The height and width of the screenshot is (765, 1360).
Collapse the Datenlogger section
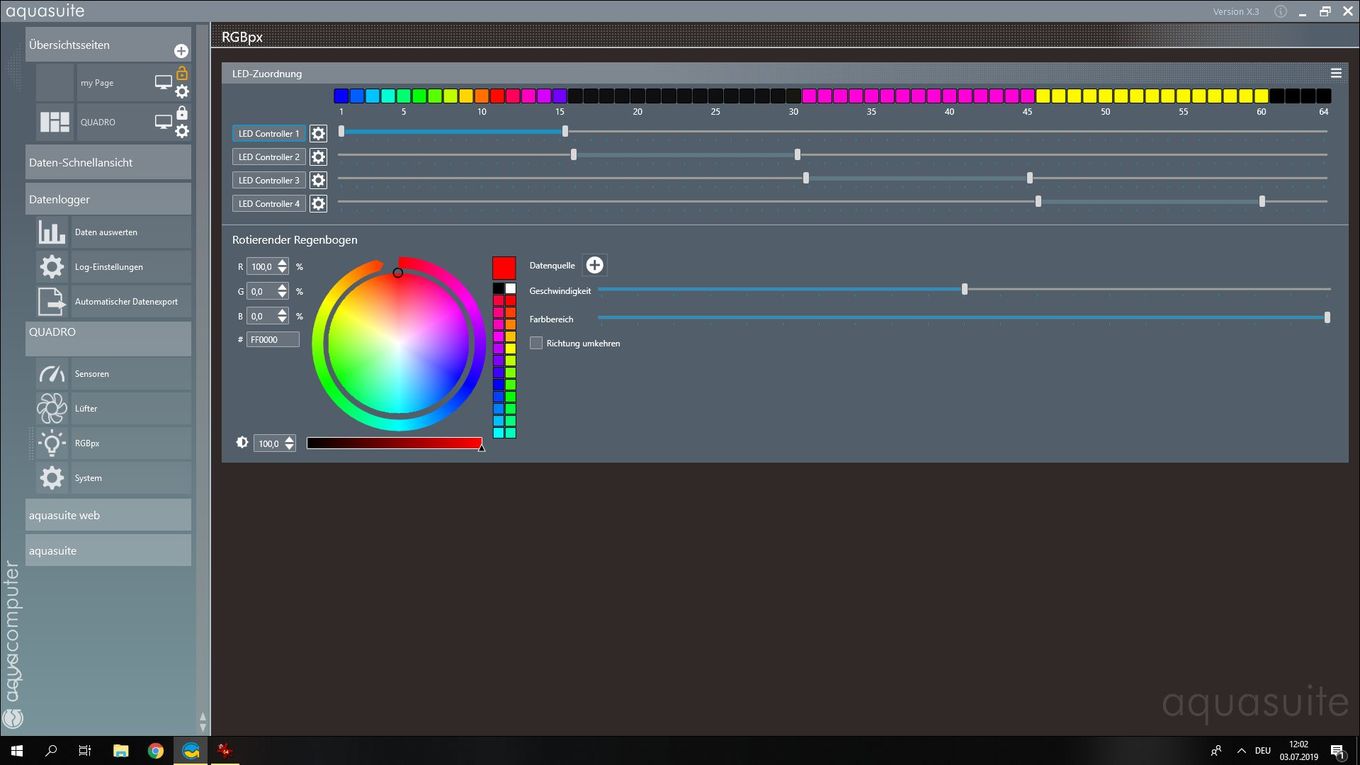[x=108, y=199]
